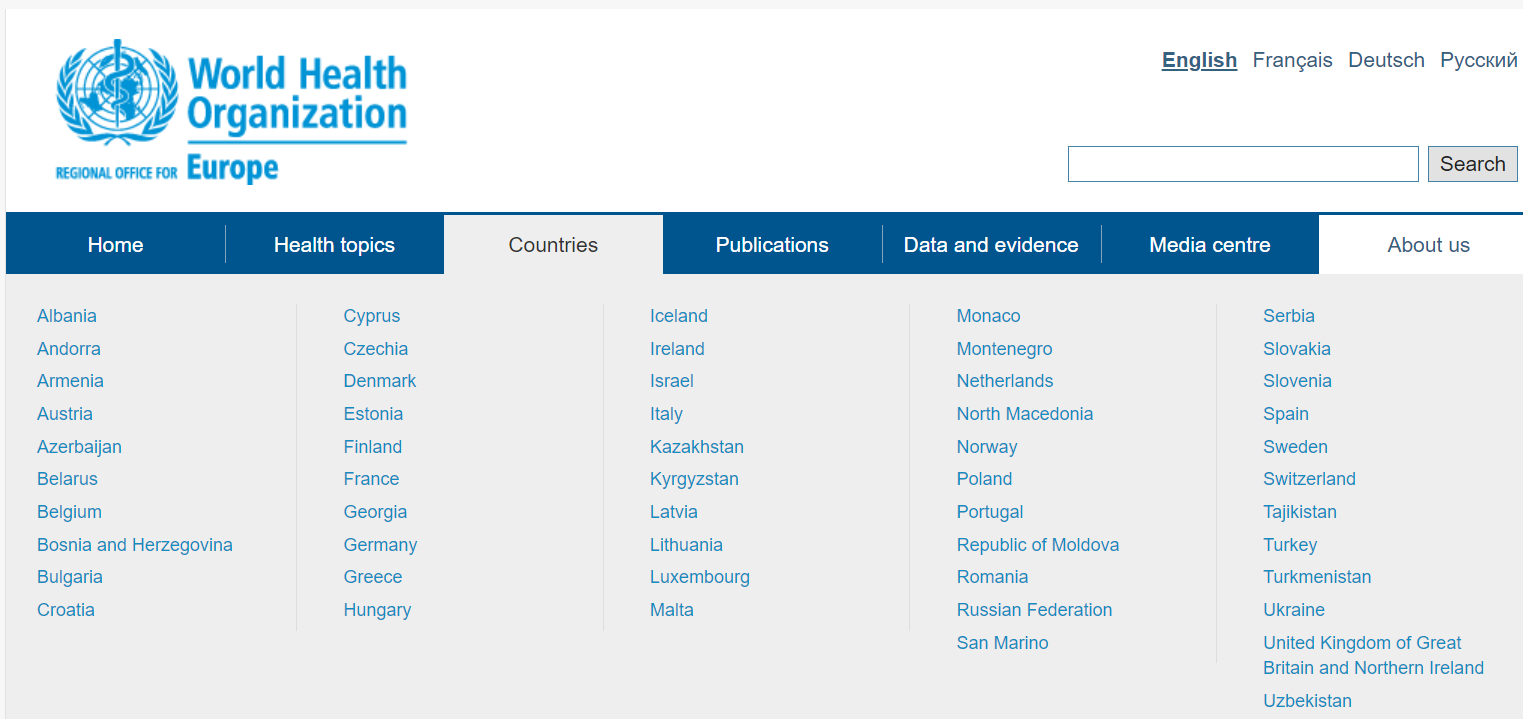Select the Netherlands link

[x=1005, y=381]
